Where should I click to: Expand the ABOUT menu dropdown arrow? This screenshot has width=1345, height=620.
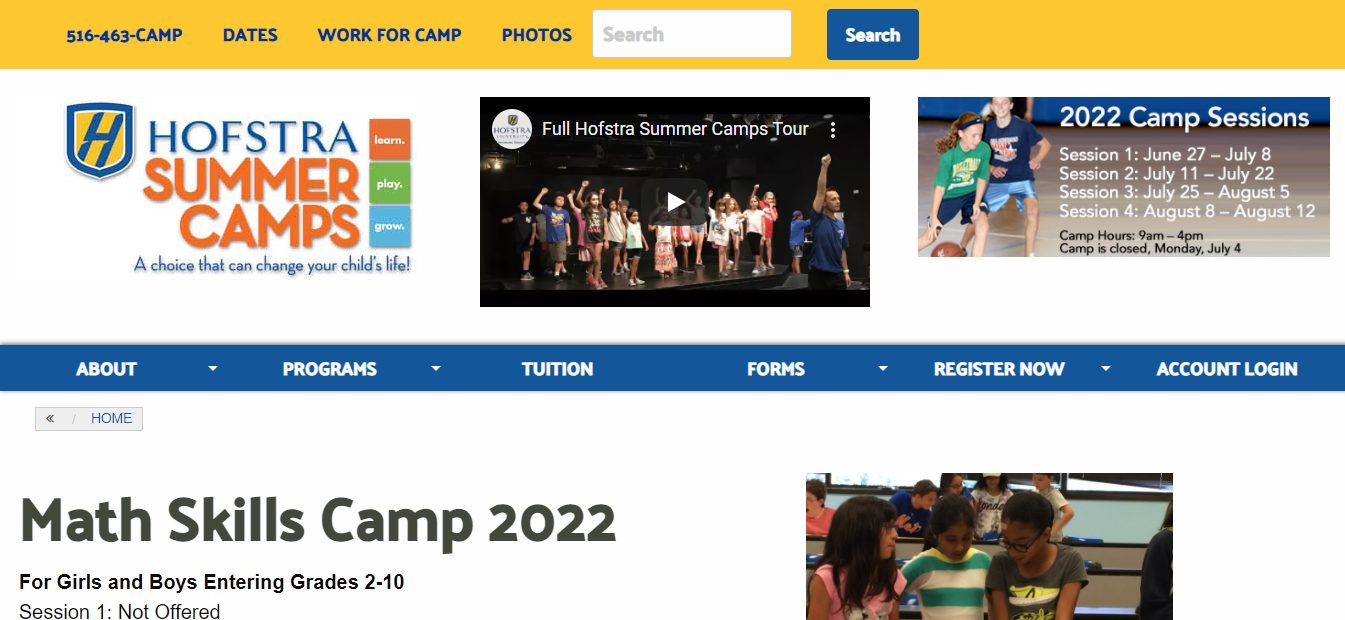coord(212,368)
